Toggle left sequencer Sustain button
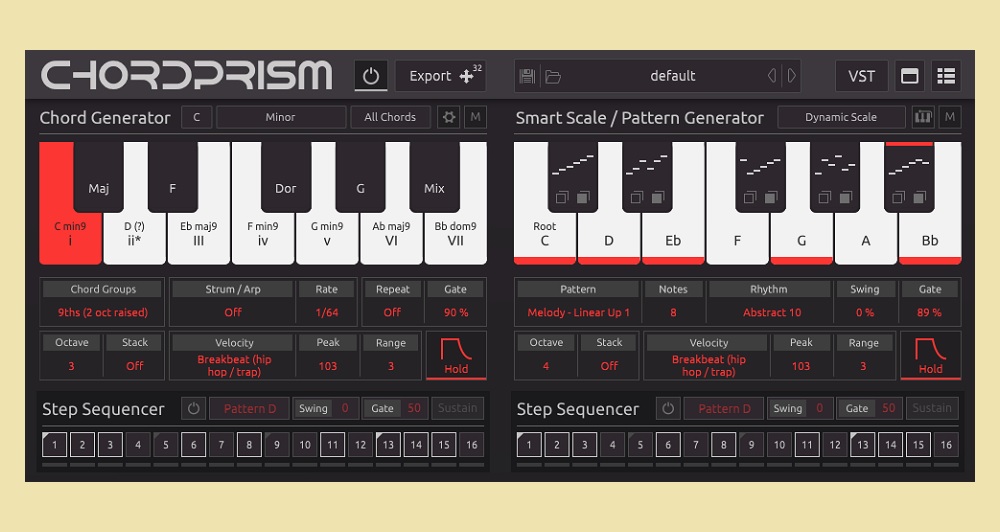Screen dimensions: 1000x532 (457, 408)
